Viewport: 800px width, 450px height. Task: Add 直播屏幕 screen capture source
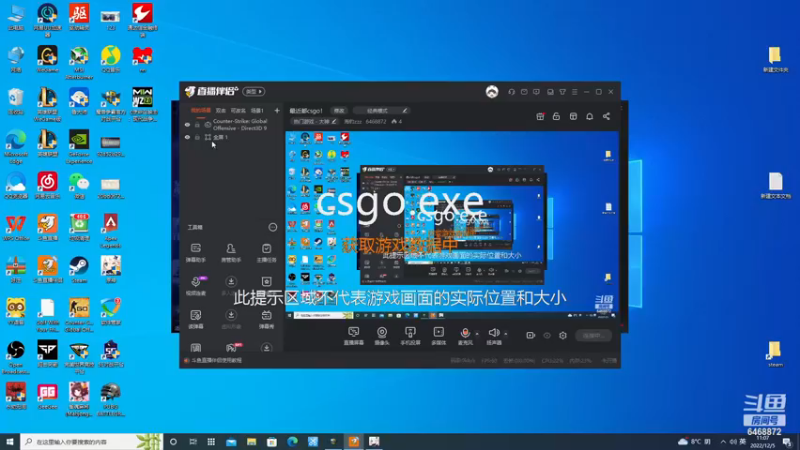pos(354,336)
